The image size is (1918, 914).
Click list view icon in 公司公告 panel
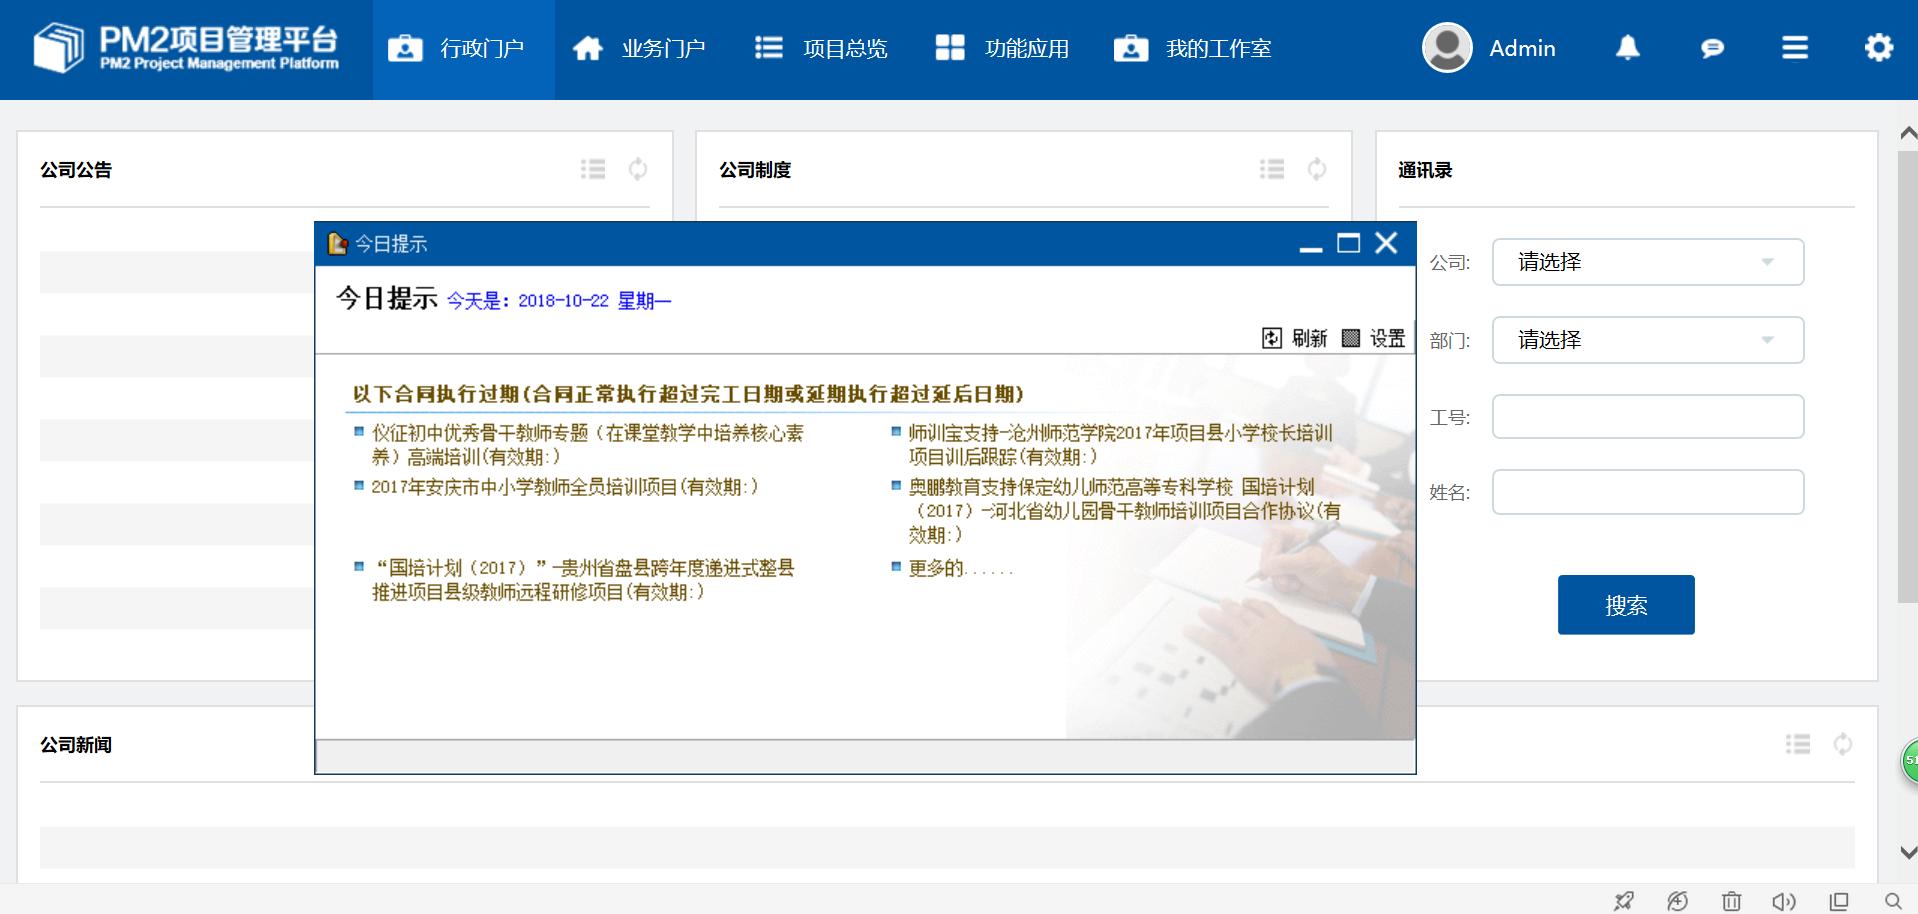(x=593, y=169)
